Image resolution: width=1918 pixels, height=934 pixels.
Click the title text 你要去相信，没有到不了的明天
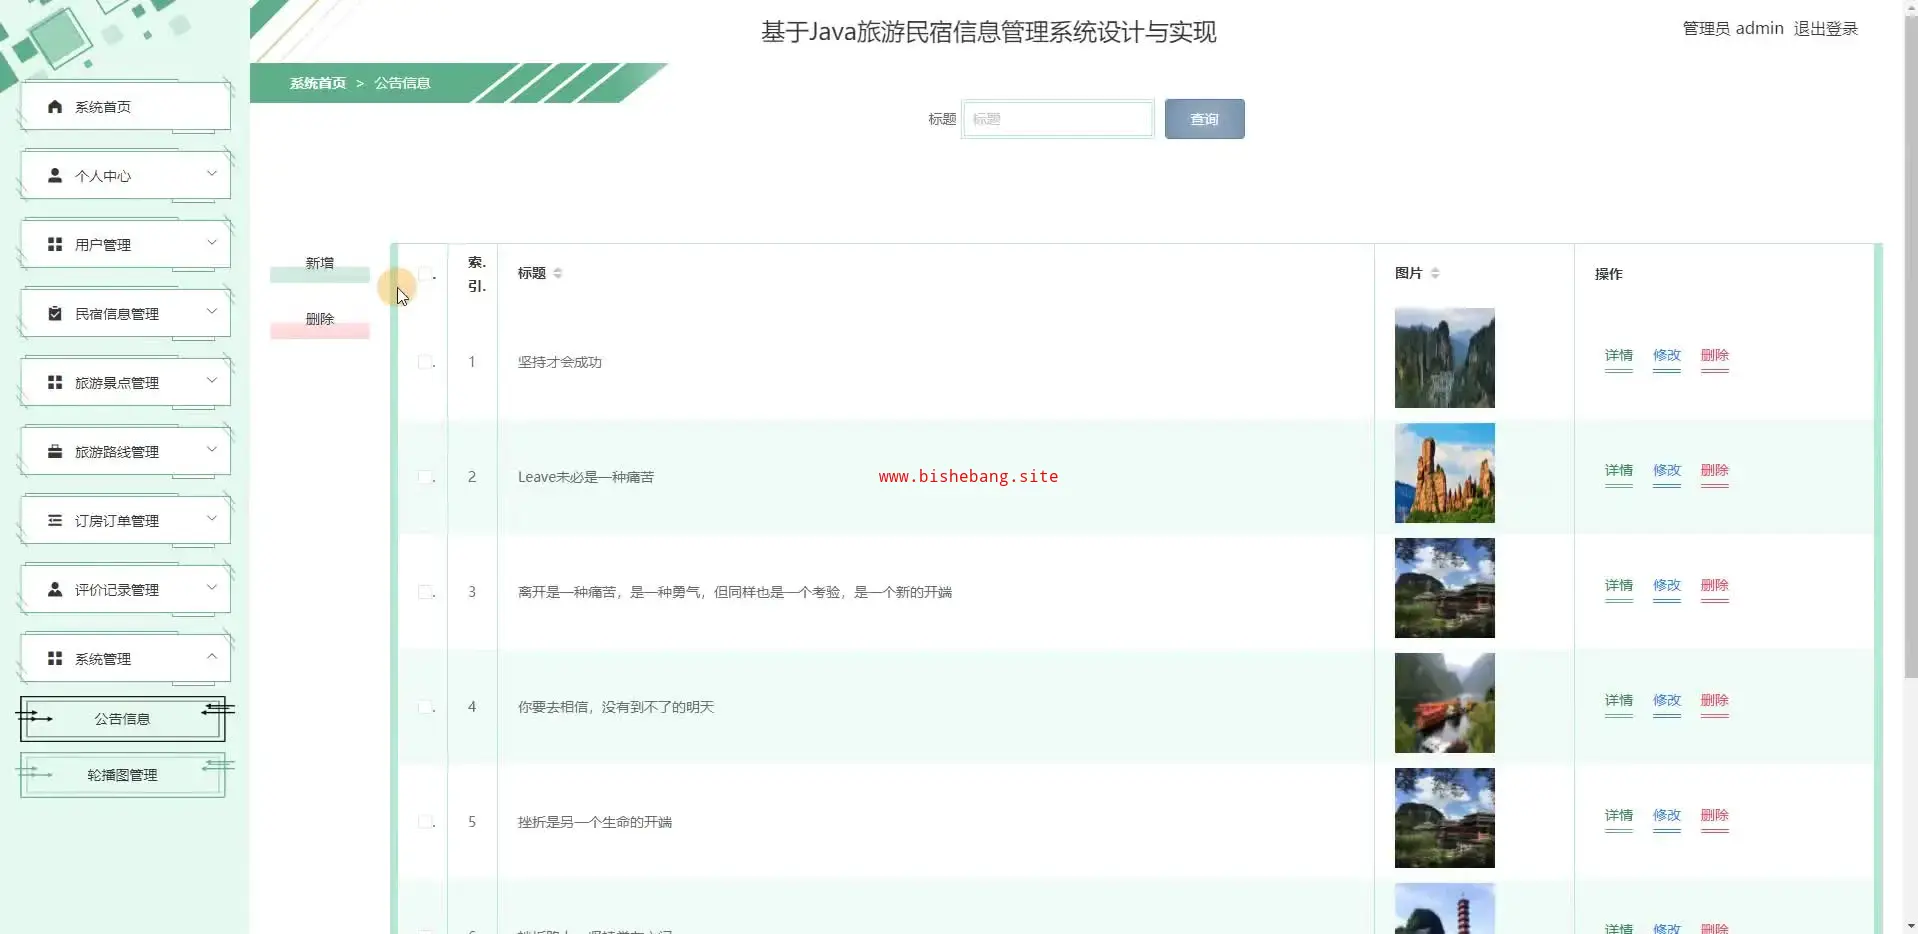pyautogui.click(x=616, y=707)
